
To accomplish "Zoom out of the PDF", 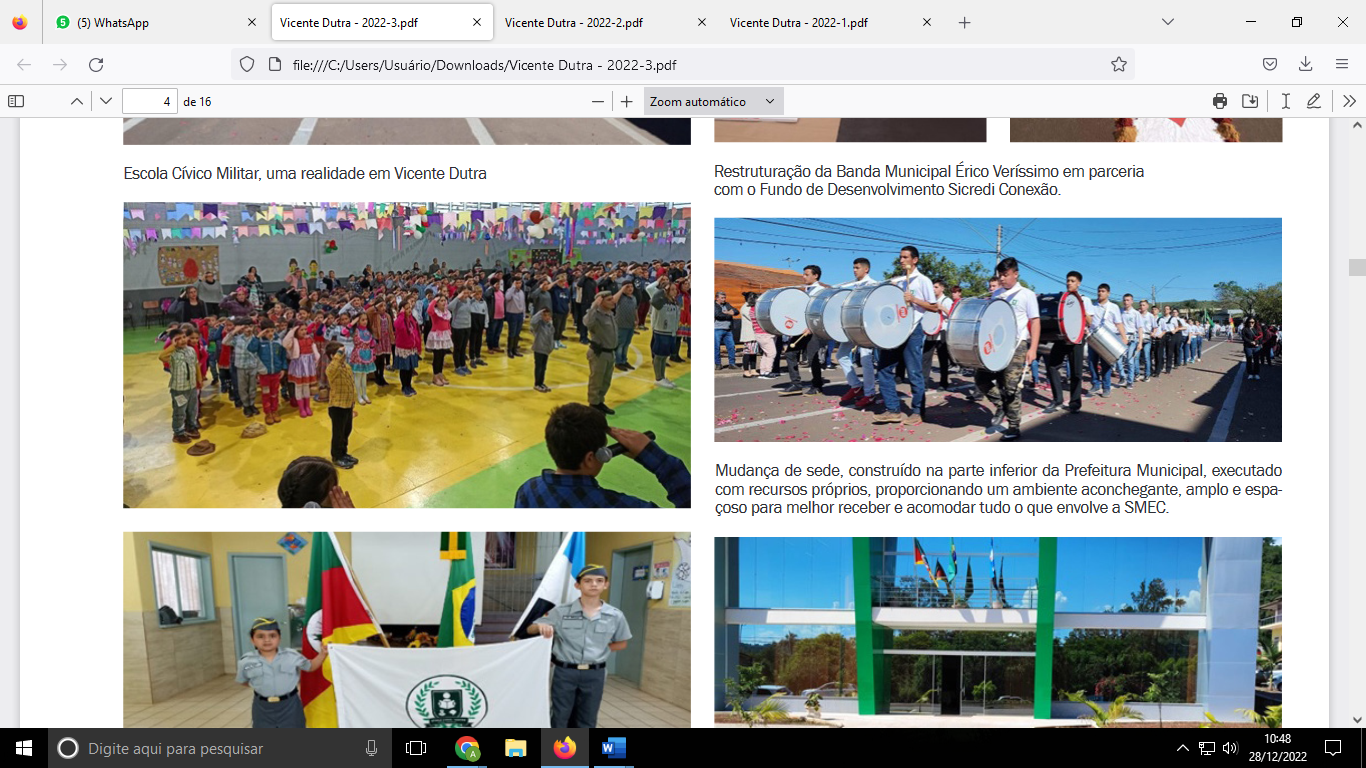I will tap(598, 101).
